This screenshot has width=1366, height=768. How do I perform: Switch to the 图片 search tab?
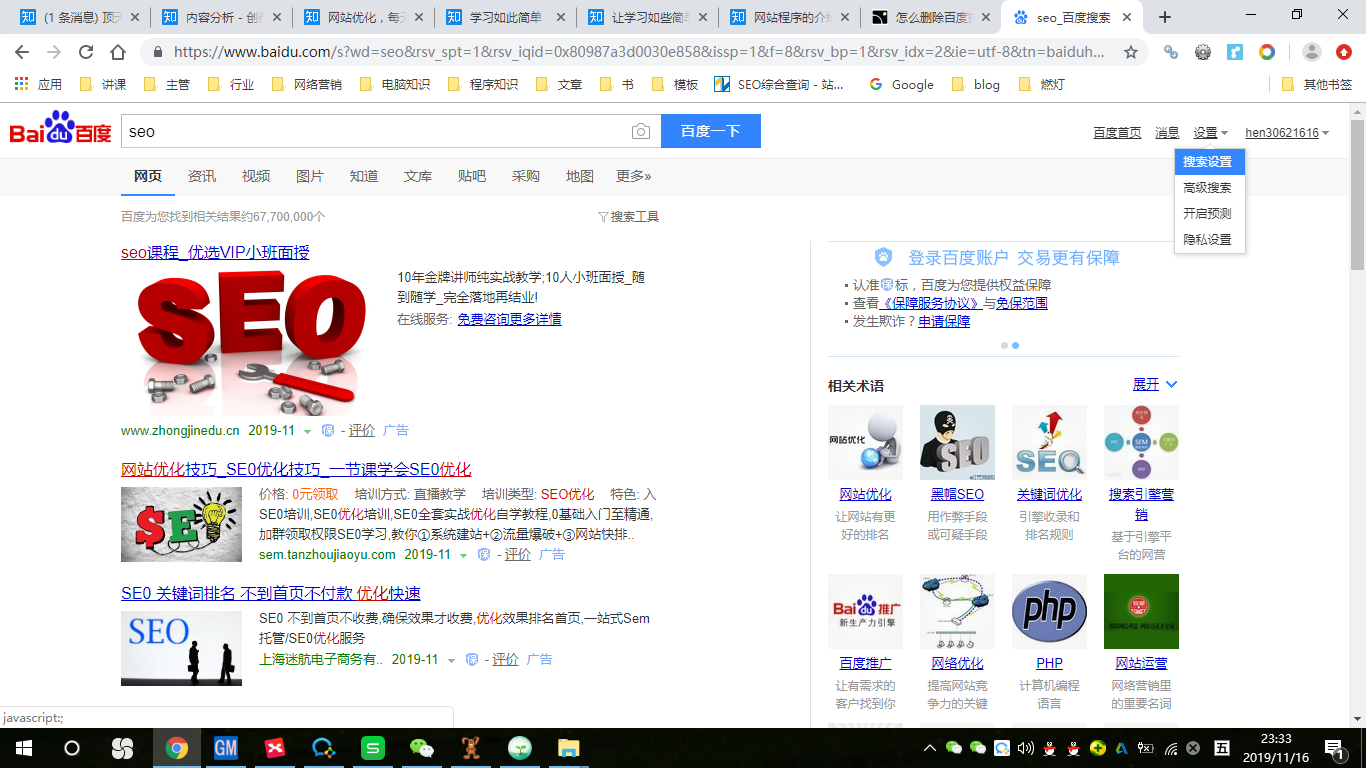pyautogui.click(x=310, y=176)
